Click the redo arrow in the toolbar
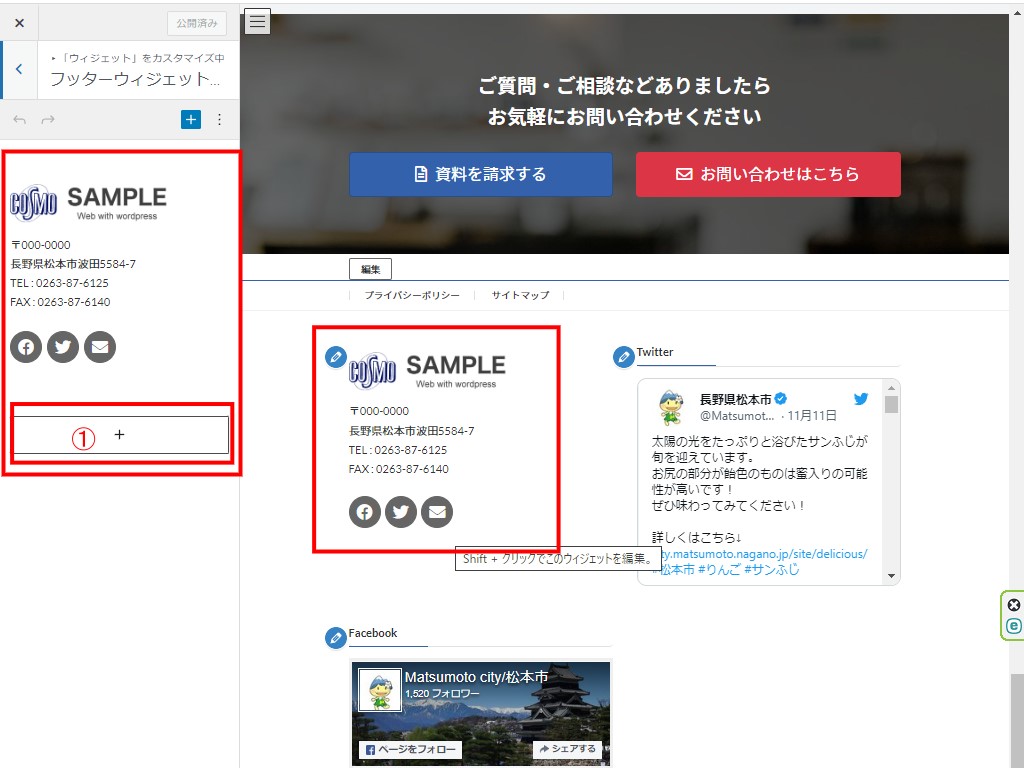The image size is (1024, 768). tap(48, 120)
